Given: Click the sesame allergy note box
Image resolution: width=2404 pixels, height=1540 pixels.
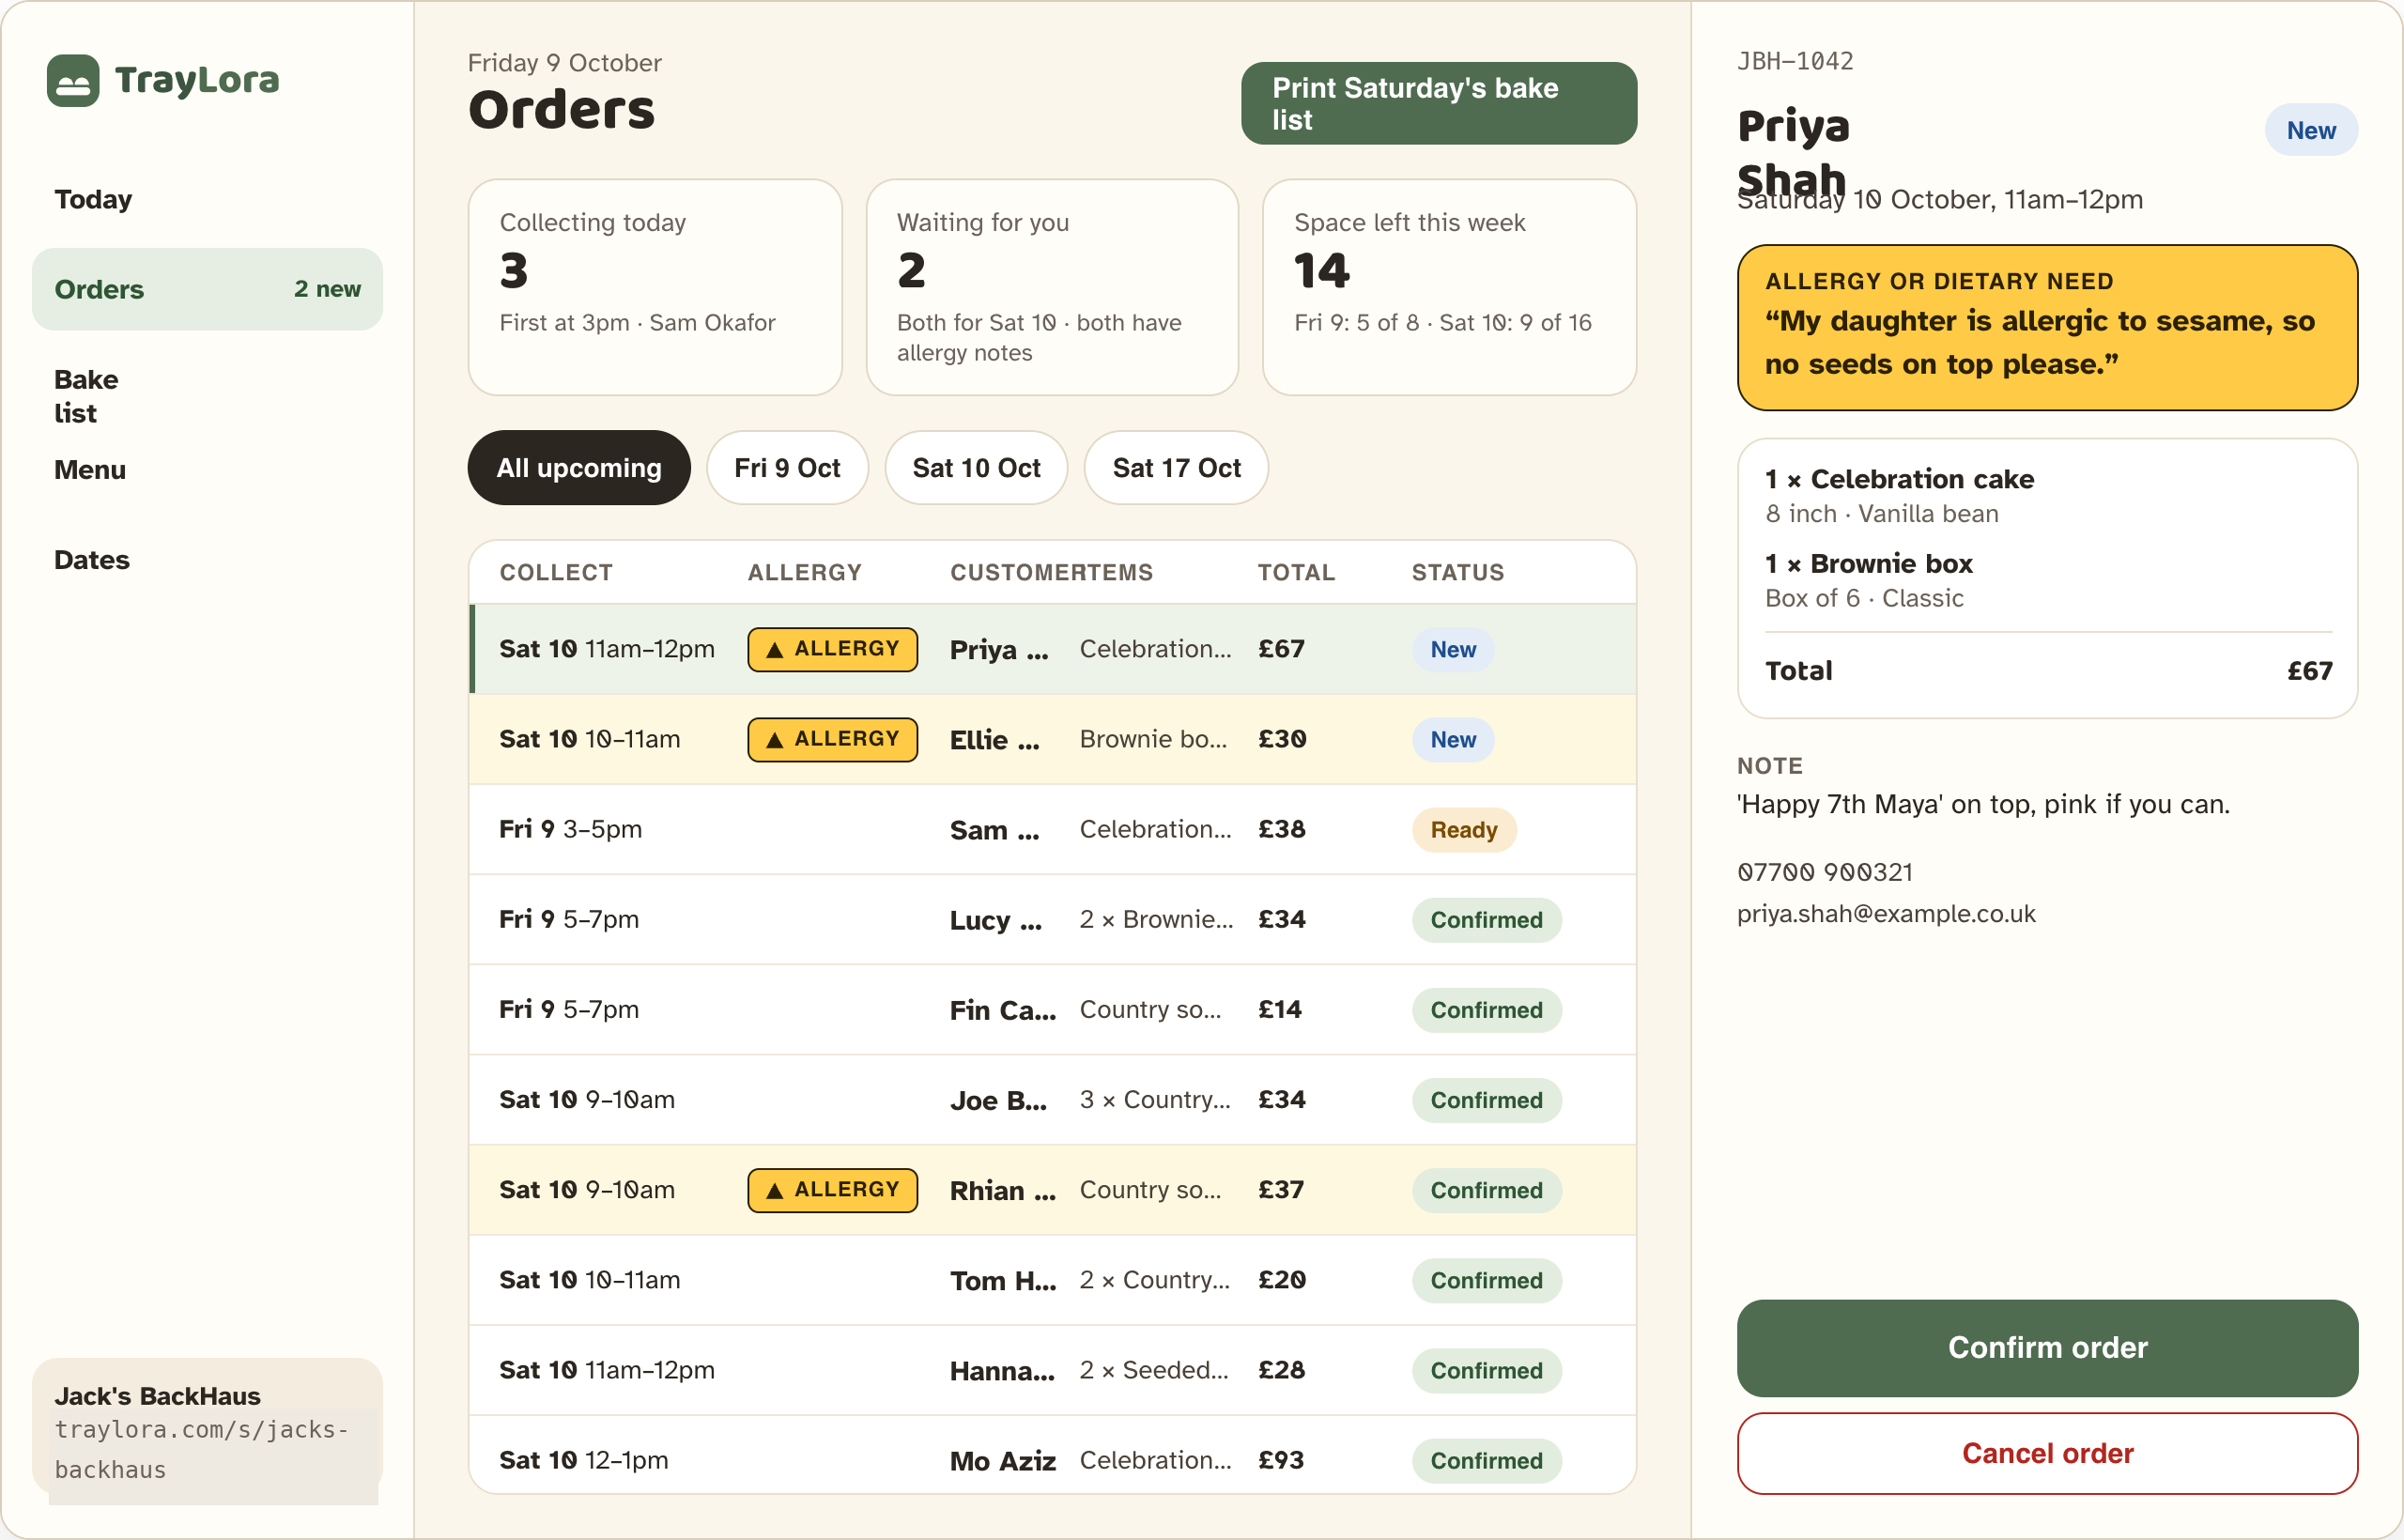Looking at the screenshot, I should coord(2046,327).
